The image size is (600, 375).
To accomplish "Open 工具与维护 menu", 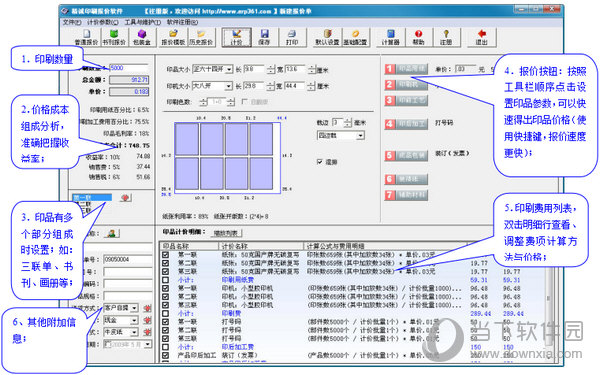I will point(142,22).
